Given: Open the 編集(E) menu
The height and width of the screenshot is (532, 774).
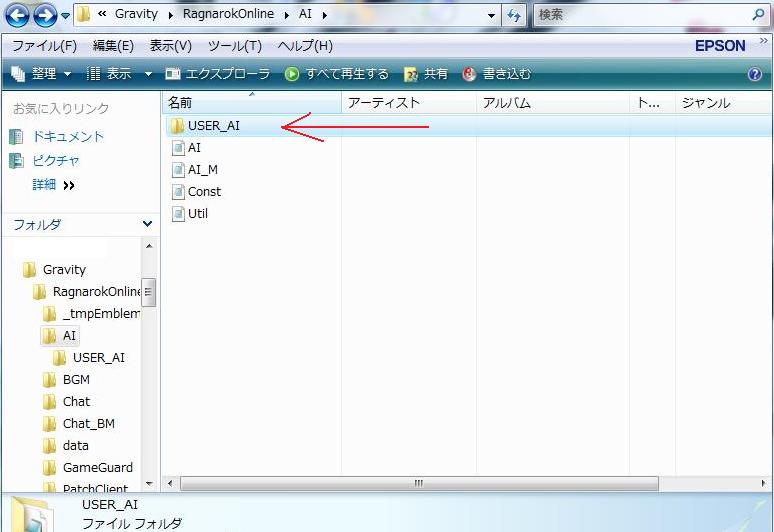Looking at the screenshot, I should point(113,46).
